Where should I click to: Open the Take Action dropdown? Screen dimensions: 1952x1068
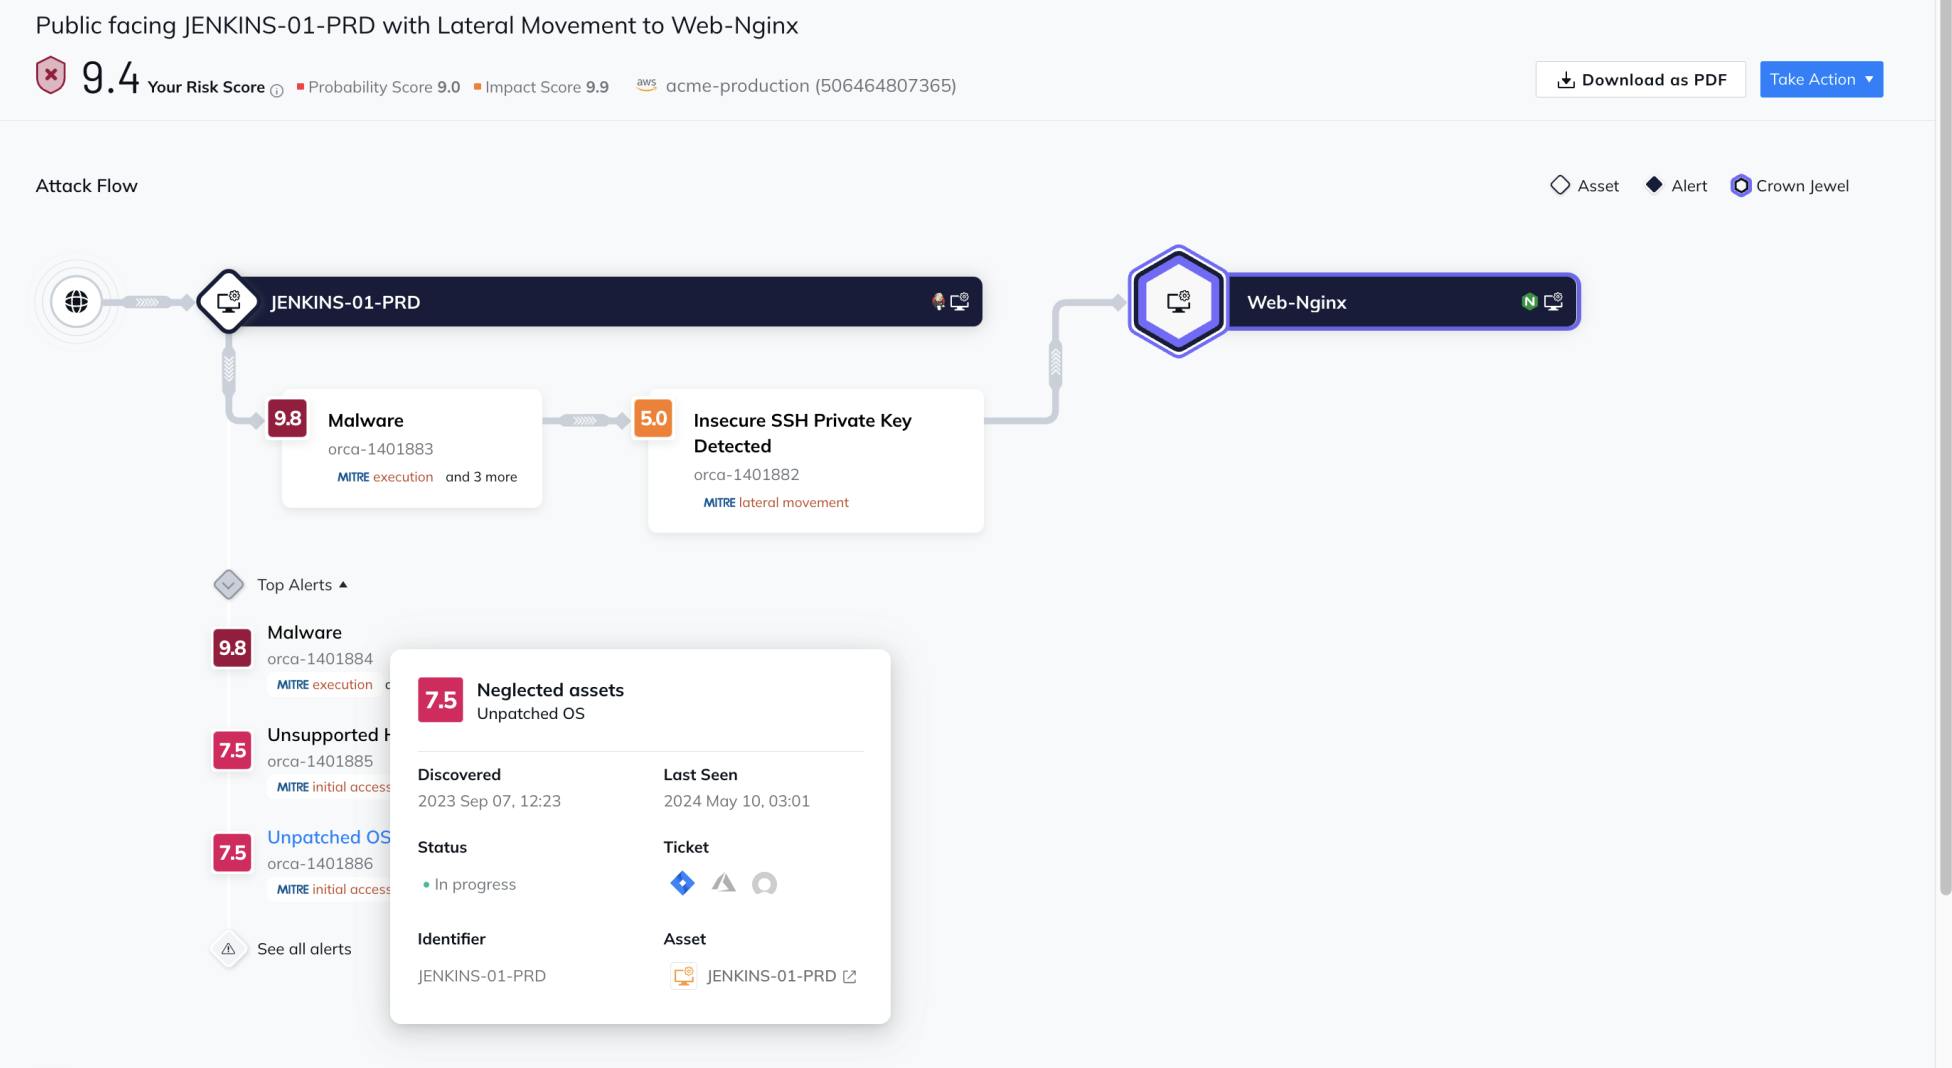(x=1821, y=80)
